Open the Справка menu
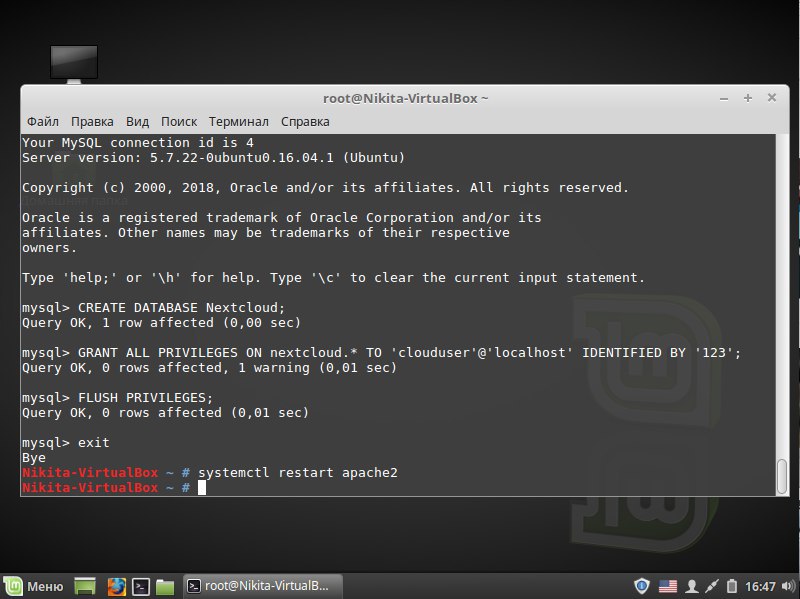 click(305, 122)
